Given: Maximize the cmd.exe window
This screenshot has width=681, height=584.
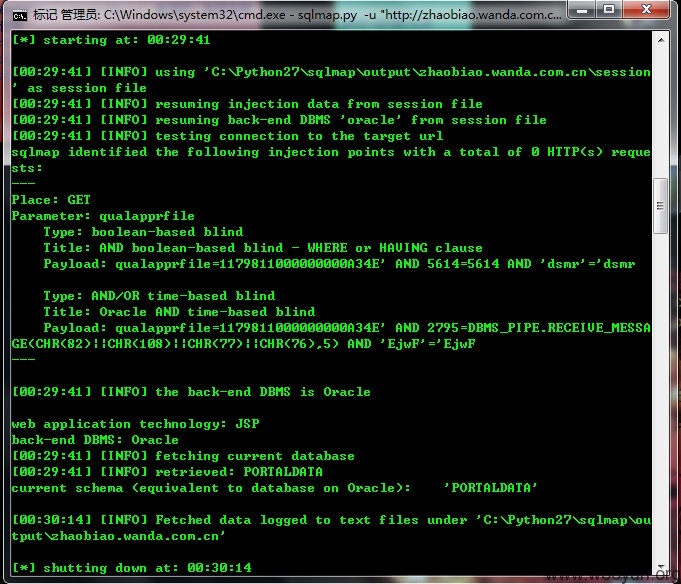Looking at the screenshot, I should 609,10.
